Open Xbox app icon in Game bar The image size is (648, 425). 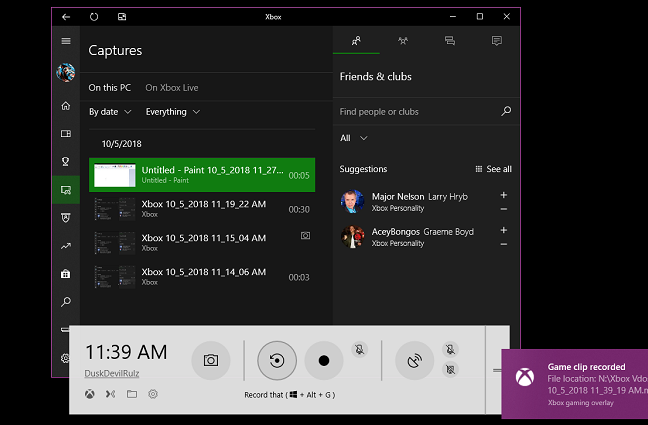tap(90, 394)
